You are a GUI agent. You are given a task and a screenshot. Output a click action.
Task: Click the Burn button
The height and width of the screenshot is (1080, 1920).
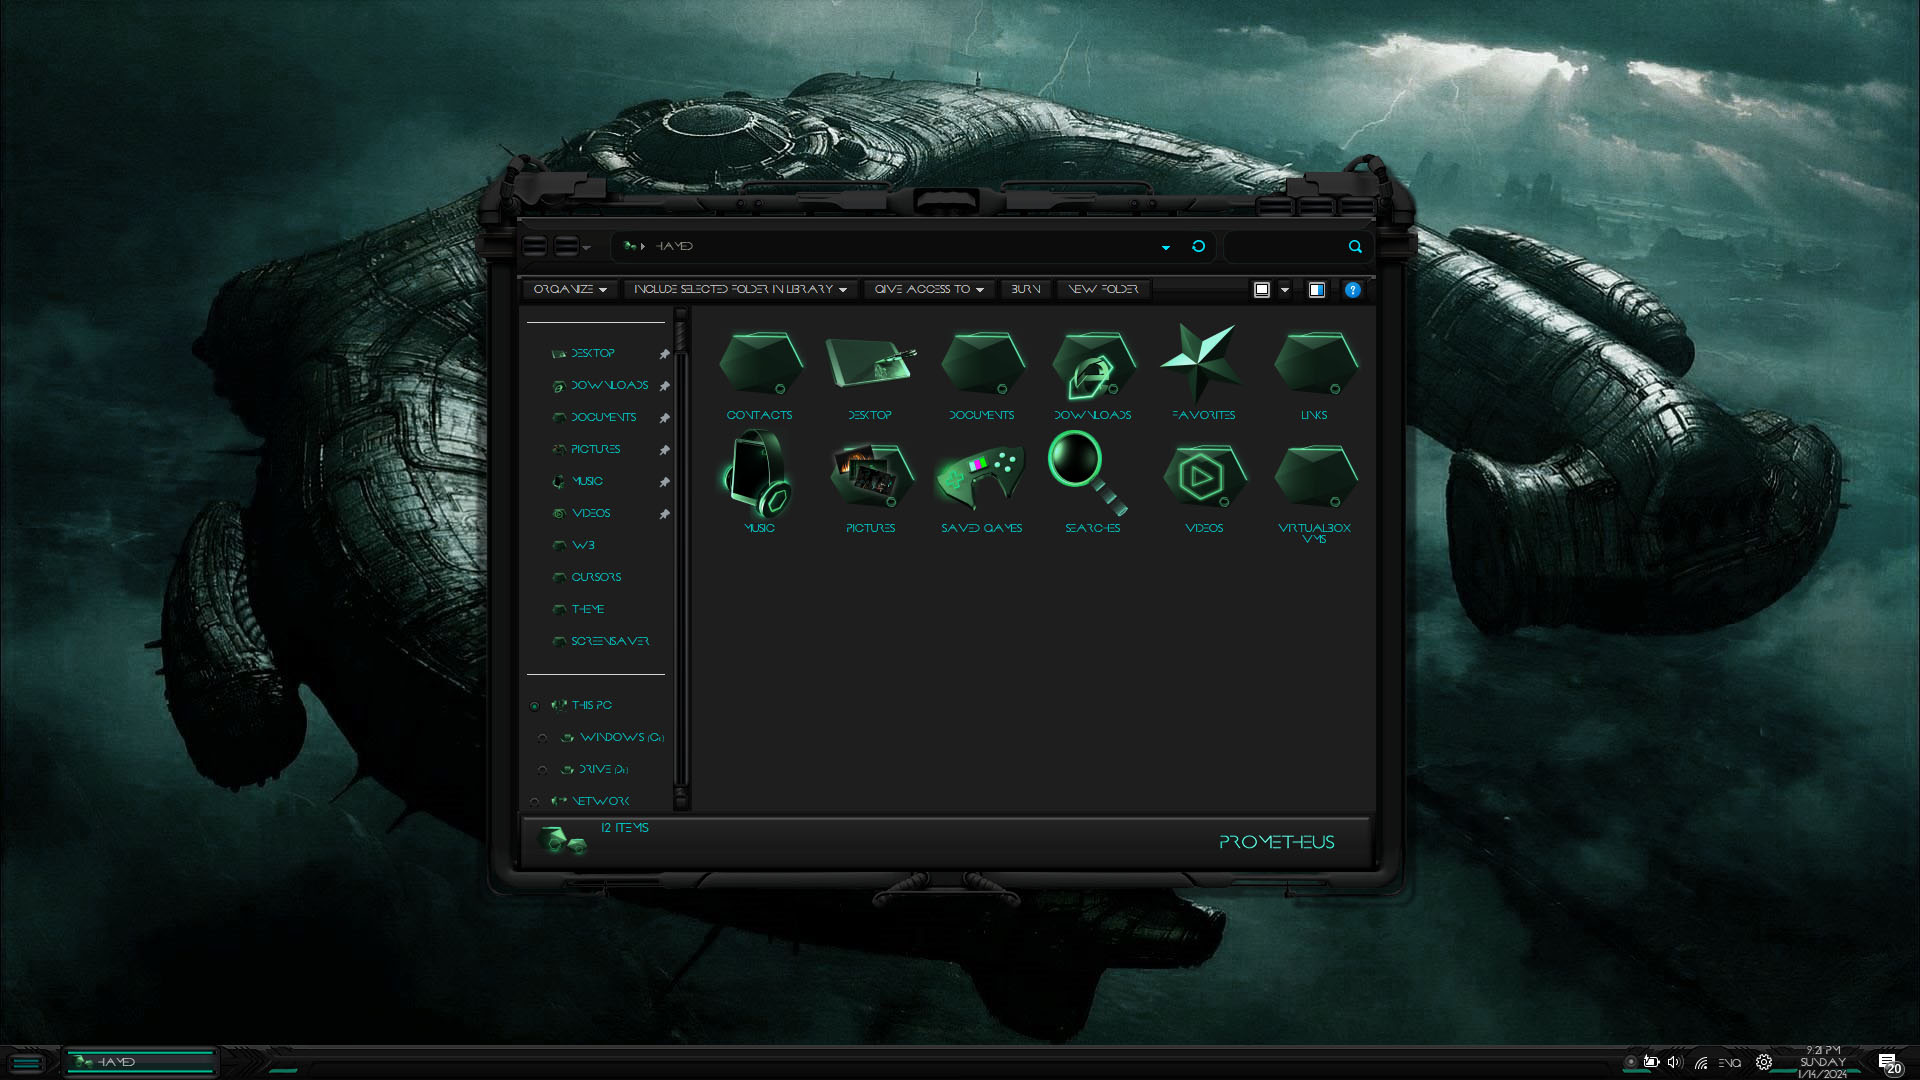tap(1025, 289)
